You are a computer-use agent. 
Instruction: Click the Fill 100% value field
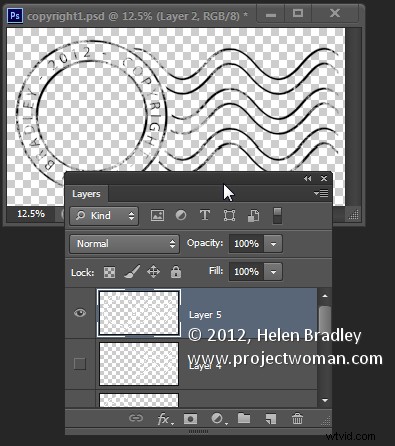[246, 272]
